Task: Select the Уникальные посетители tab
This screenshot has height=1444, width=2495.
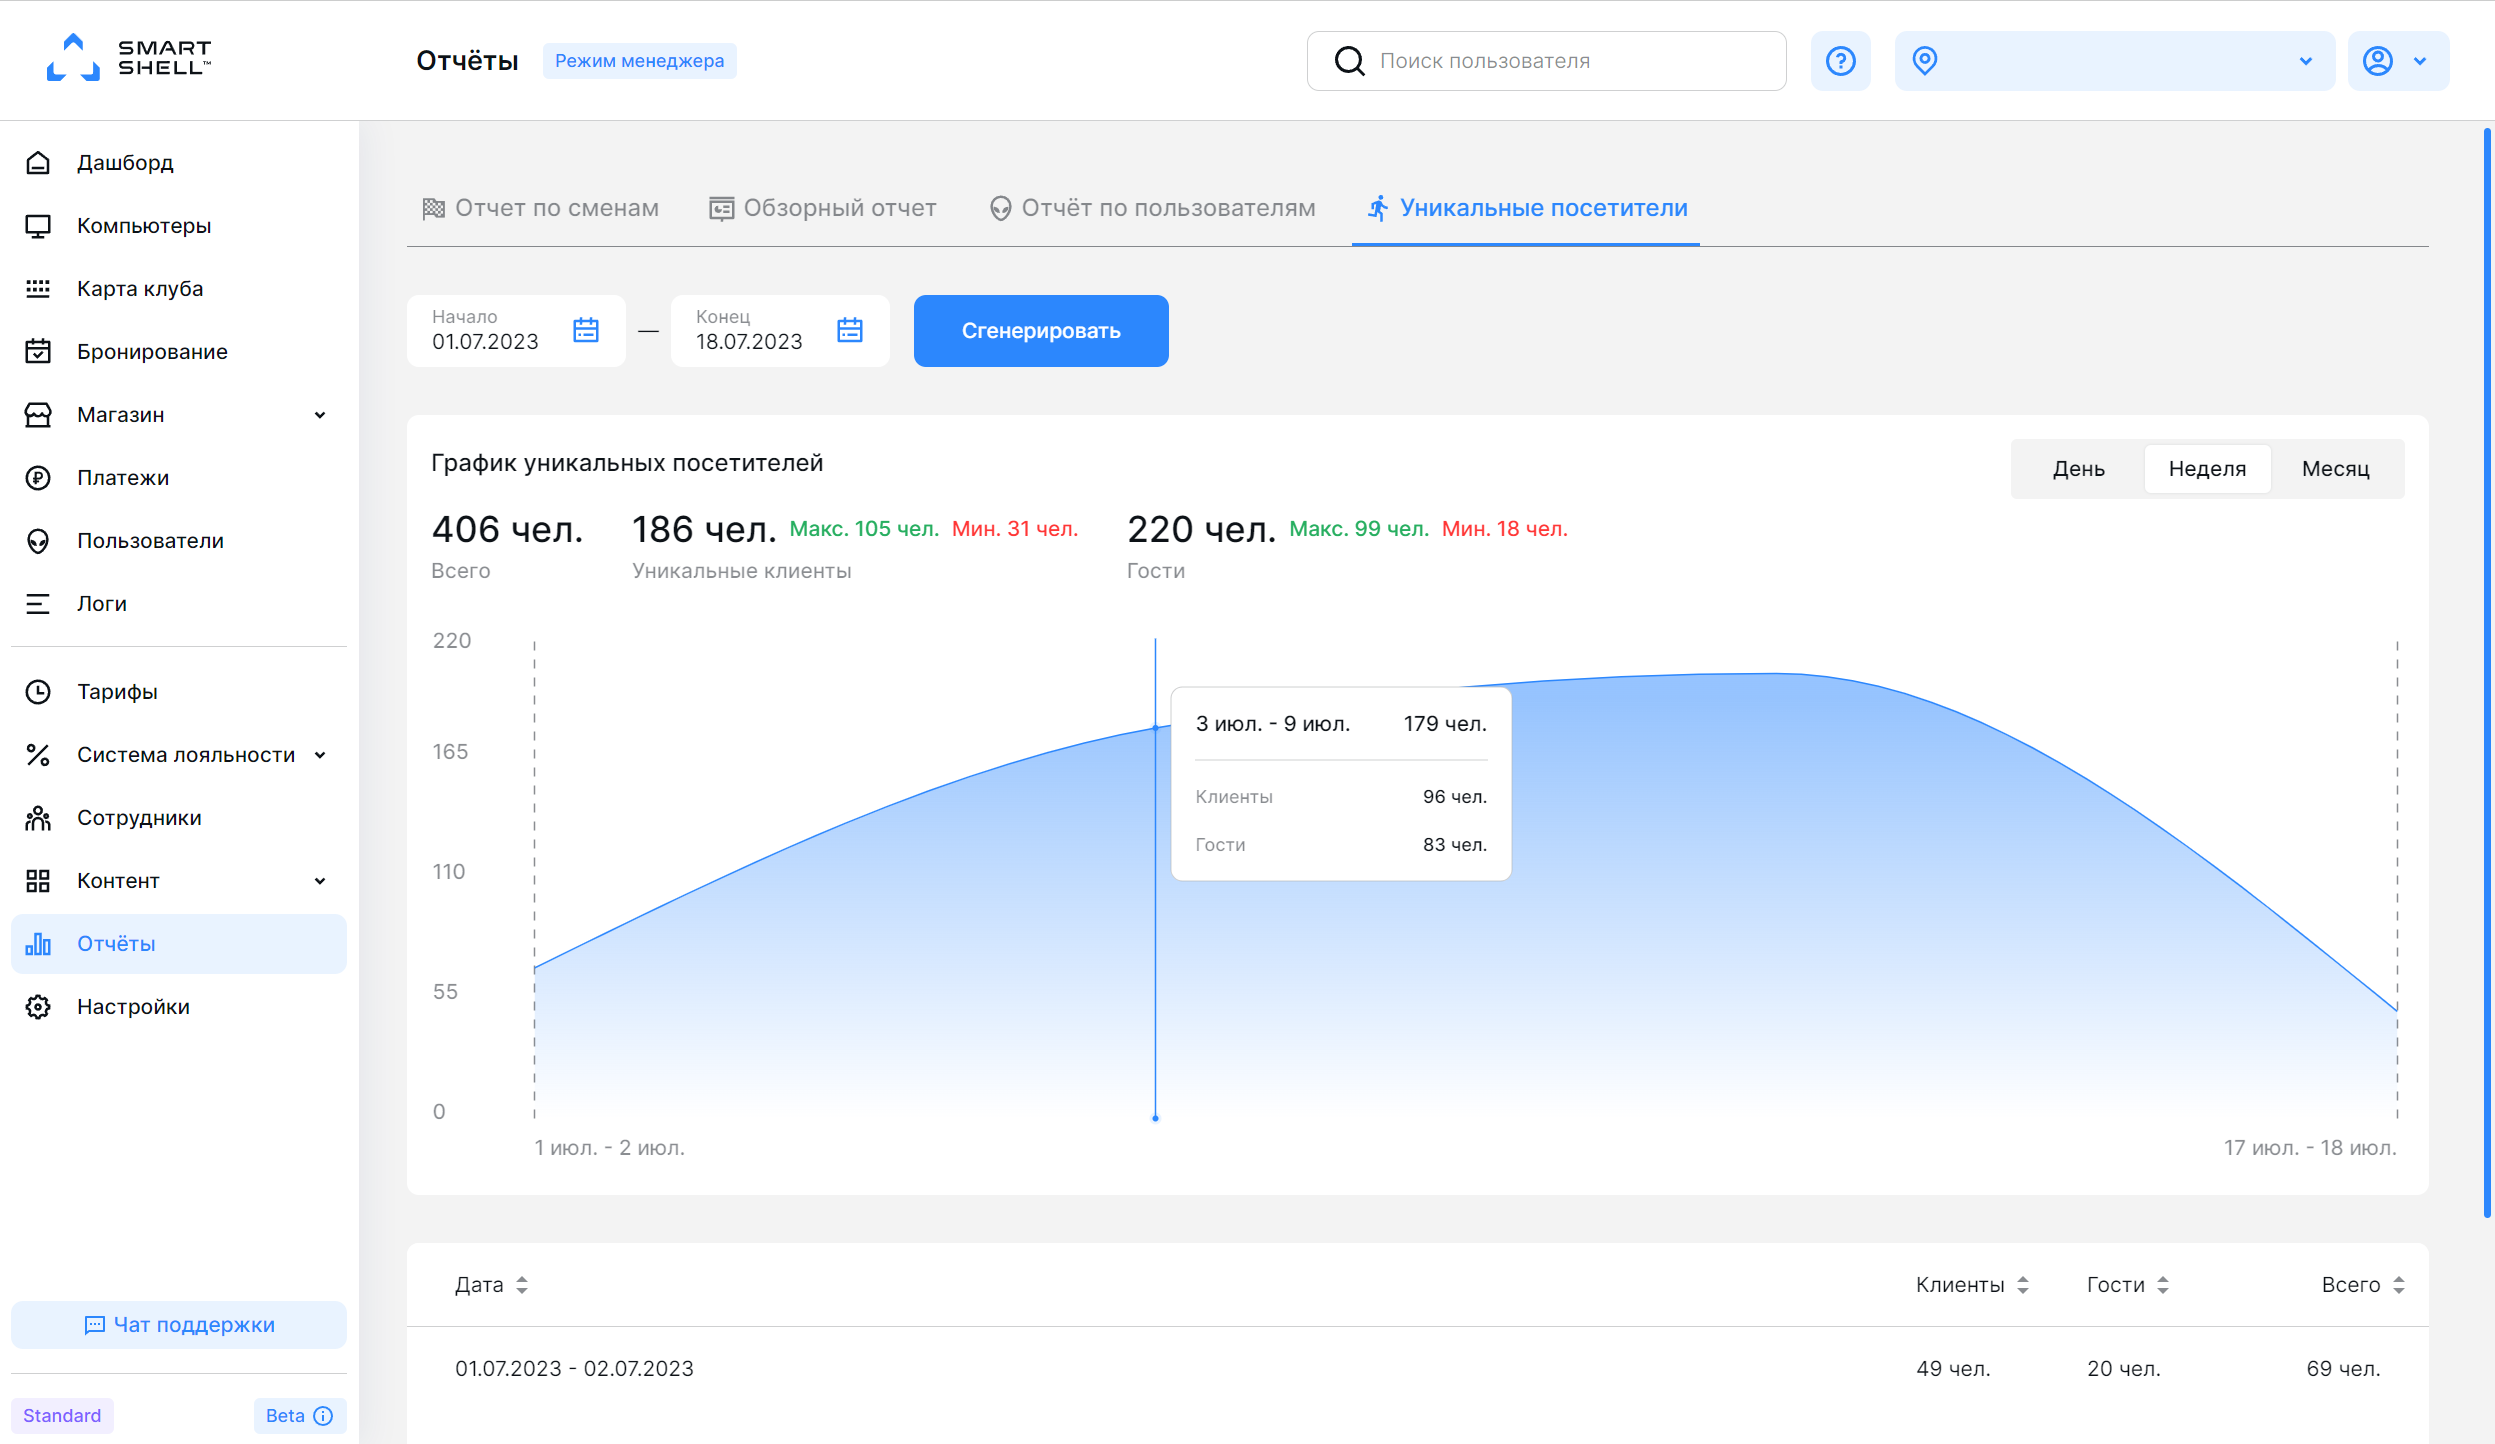Action: [1527, 208]
